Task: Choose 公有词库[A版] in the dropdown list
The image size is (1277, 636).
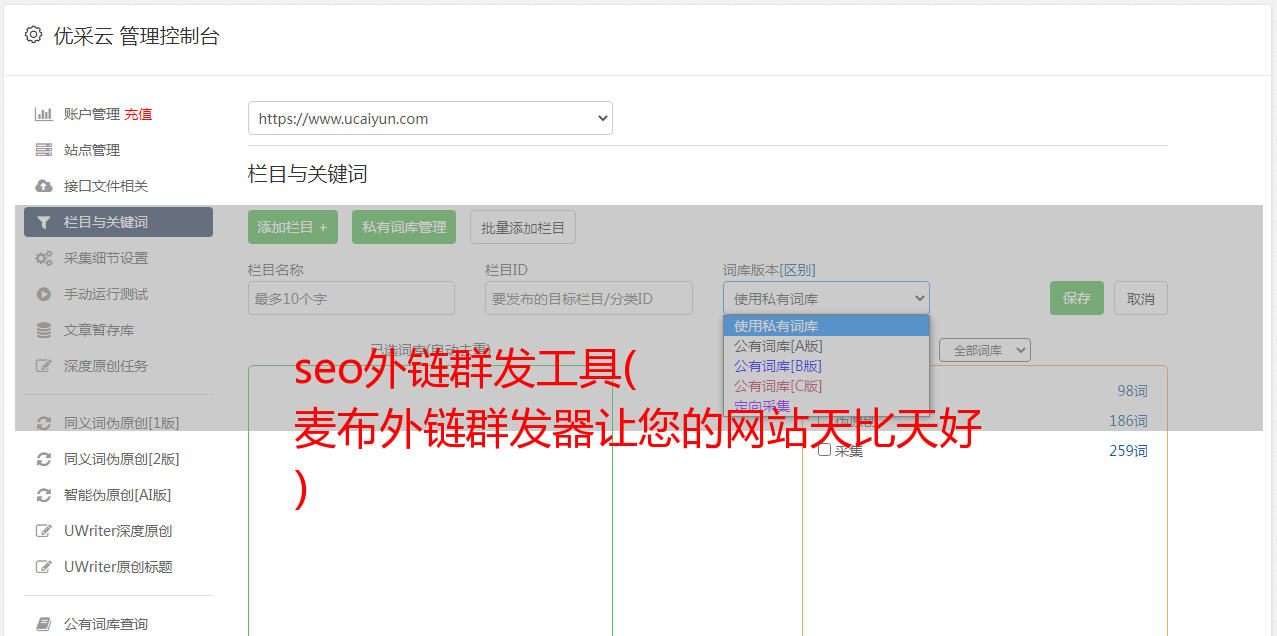Action: (826, 346)
